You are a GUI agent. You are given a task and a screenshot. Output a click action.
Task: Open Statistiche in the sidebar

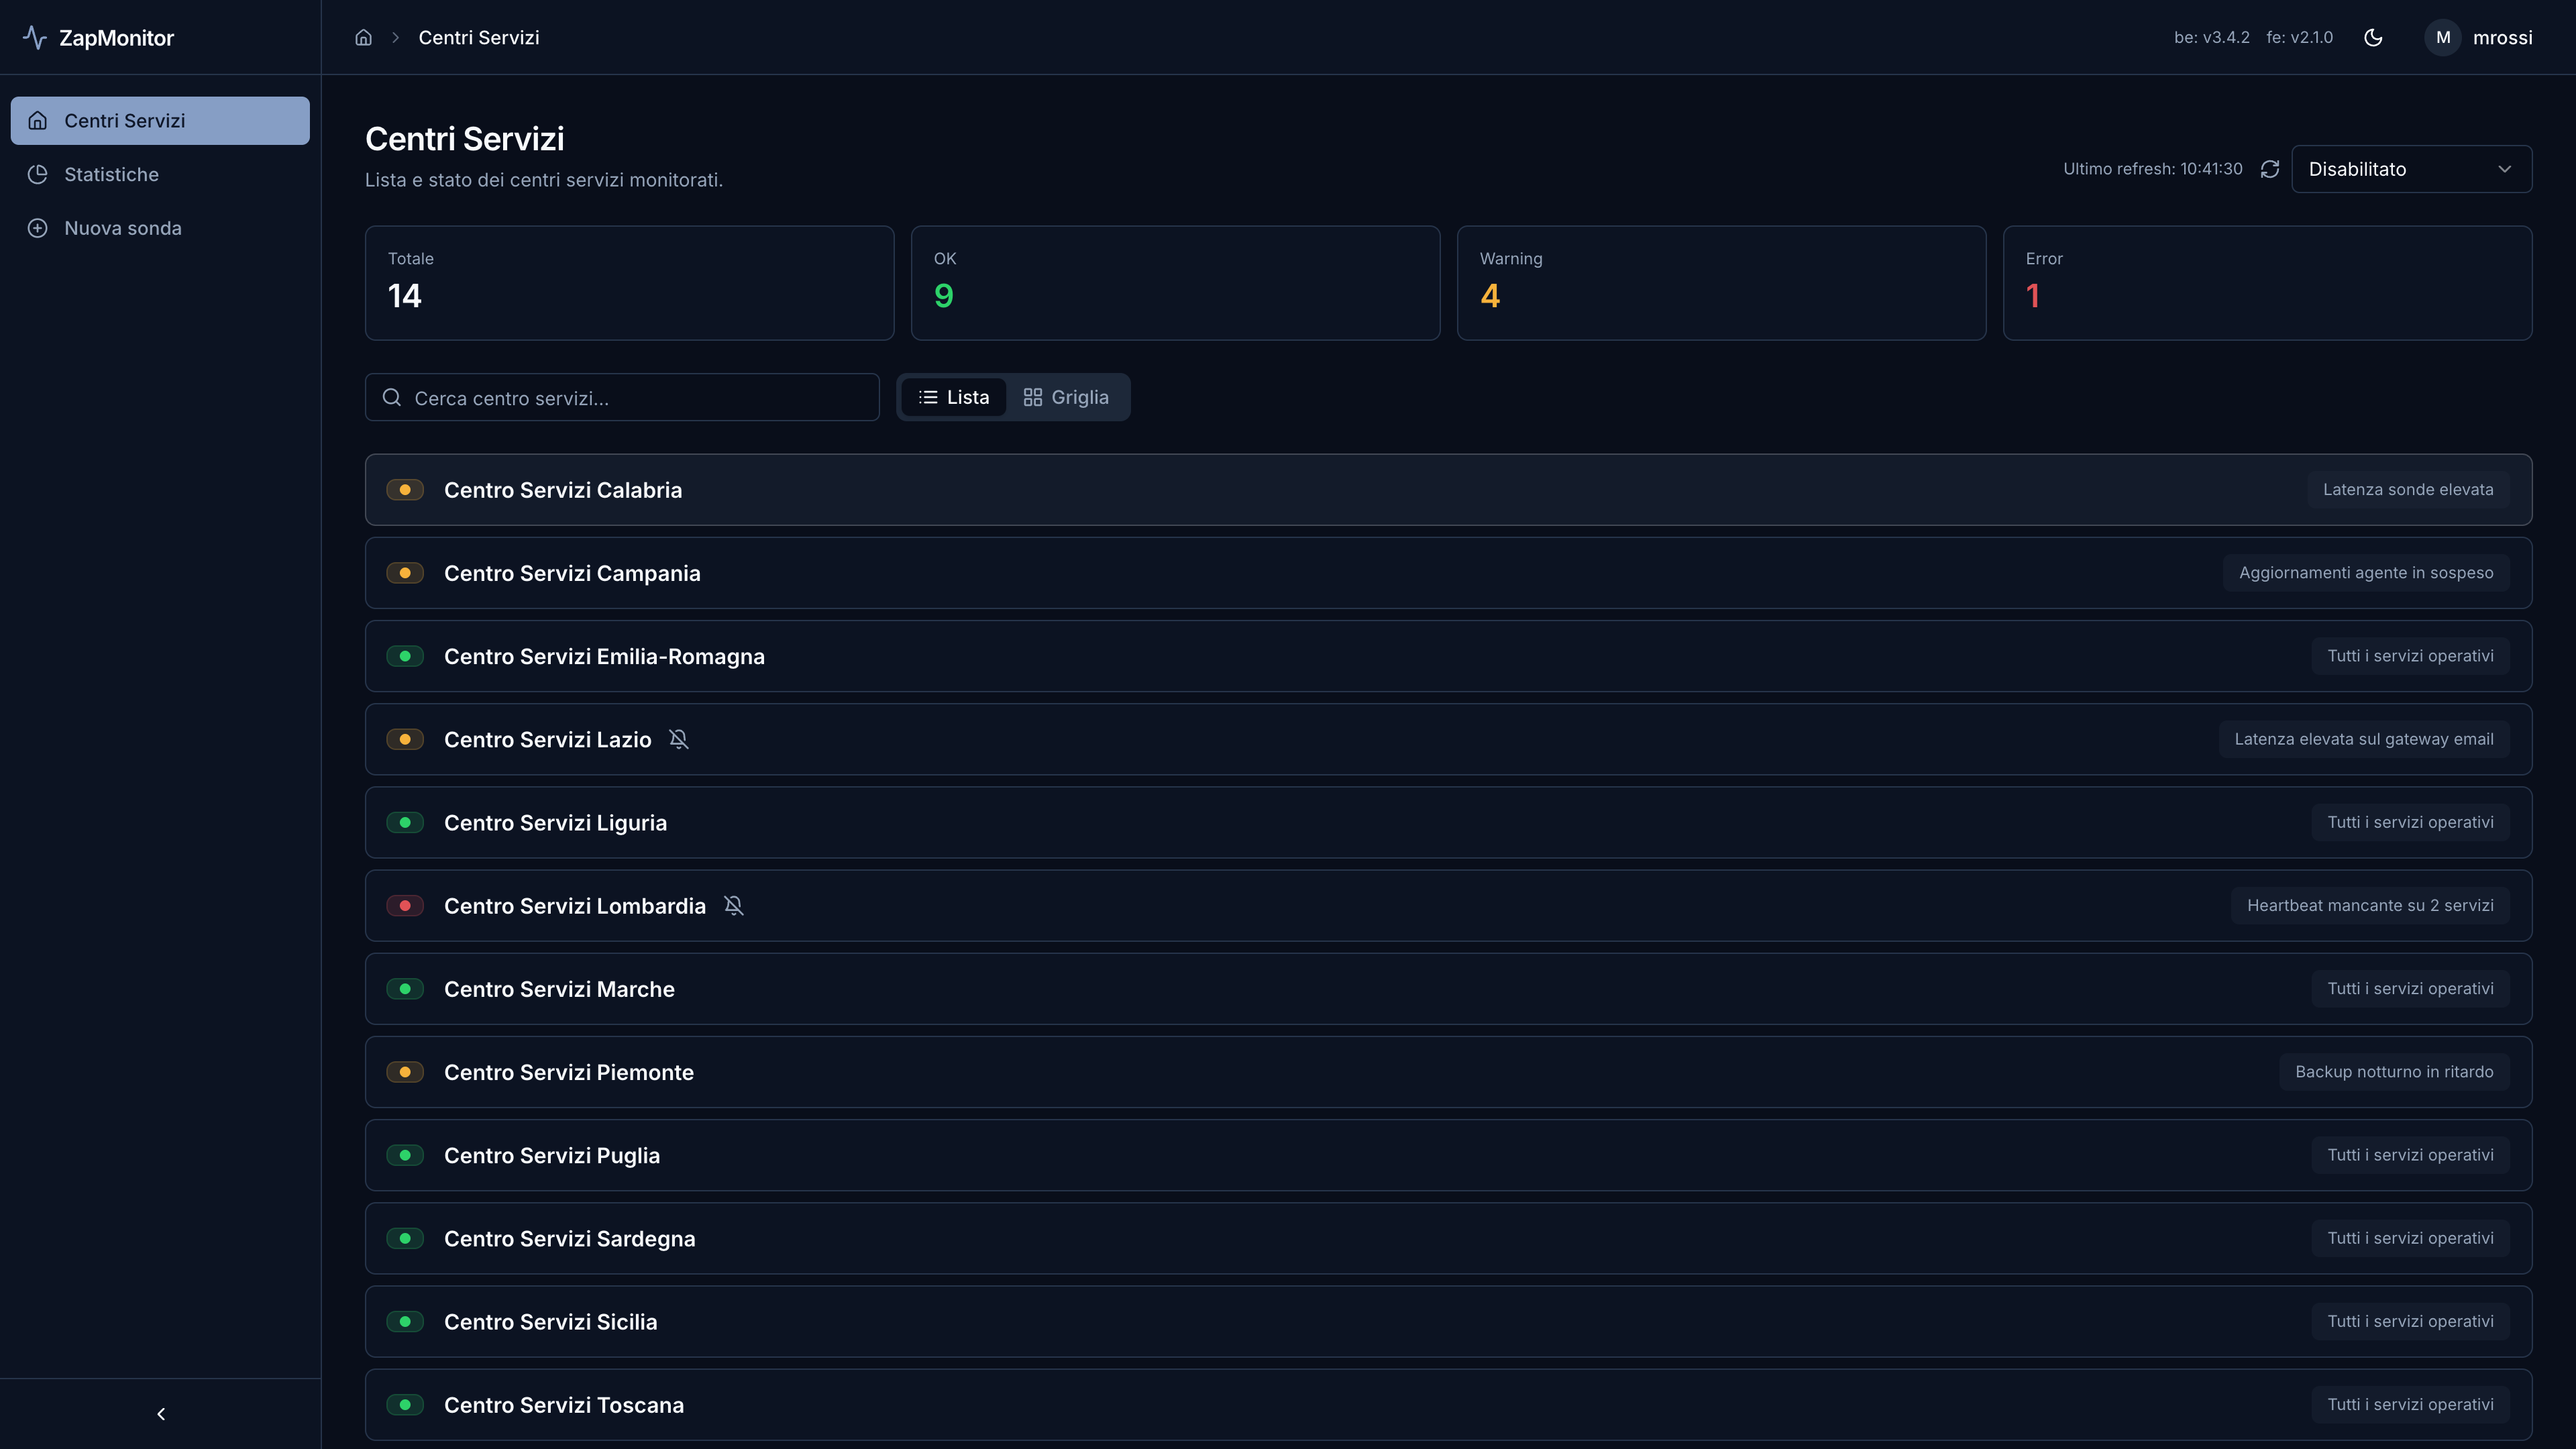(160, 175)
